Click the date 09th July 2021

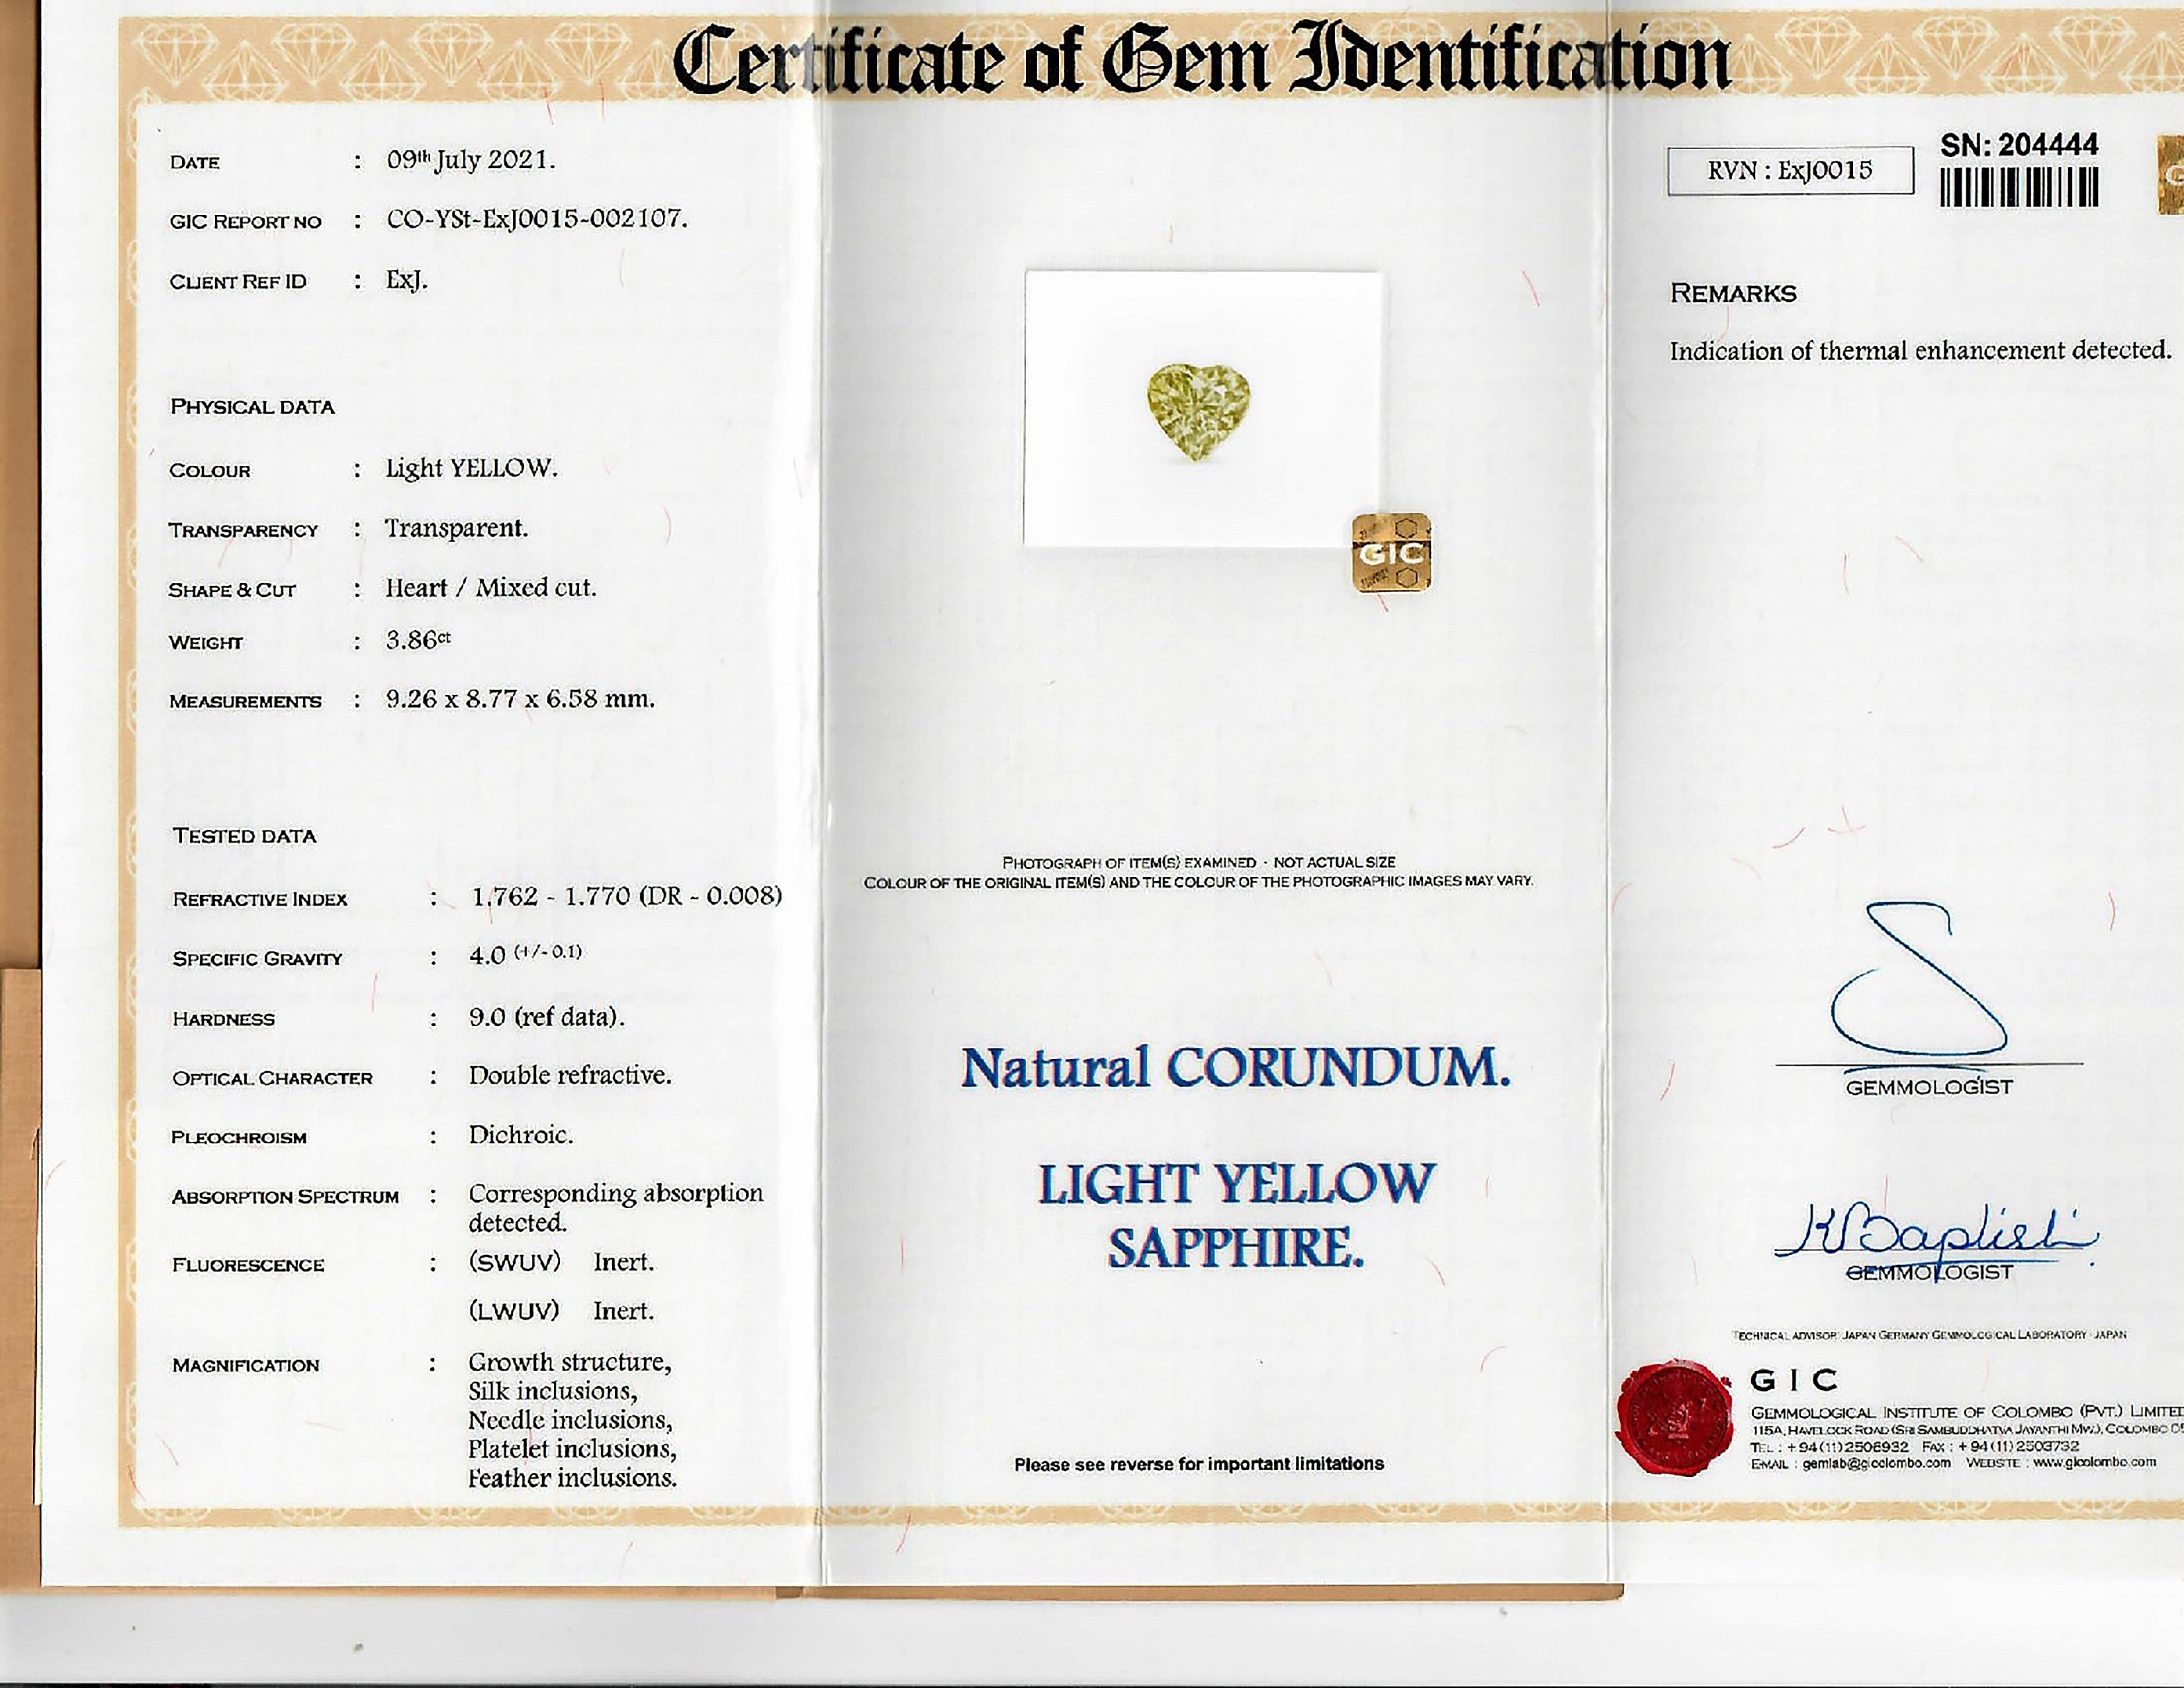point(470,160)
